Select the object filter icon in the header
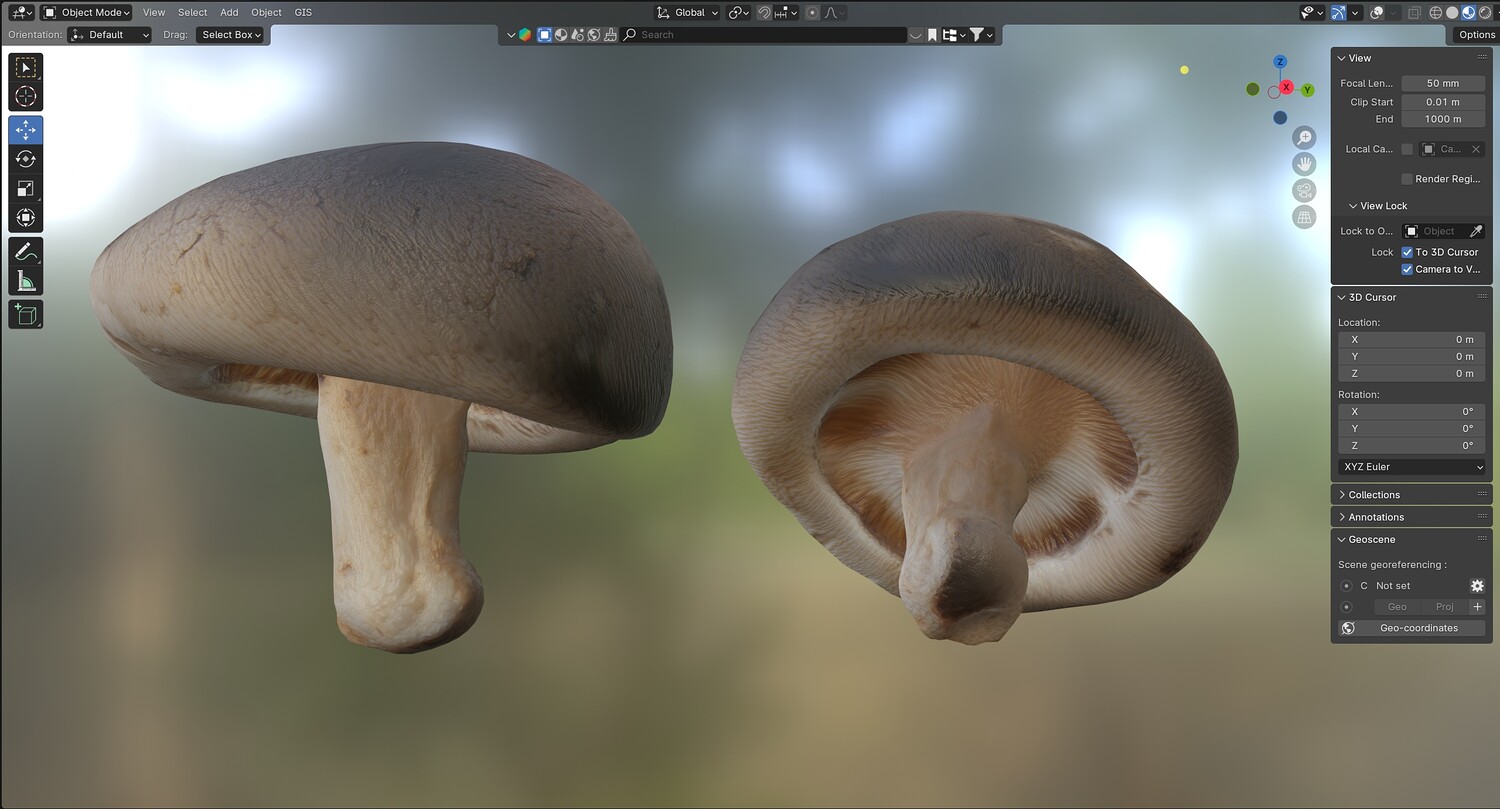The width and height of the screenshot is (1500, 809). coord(545,35)
